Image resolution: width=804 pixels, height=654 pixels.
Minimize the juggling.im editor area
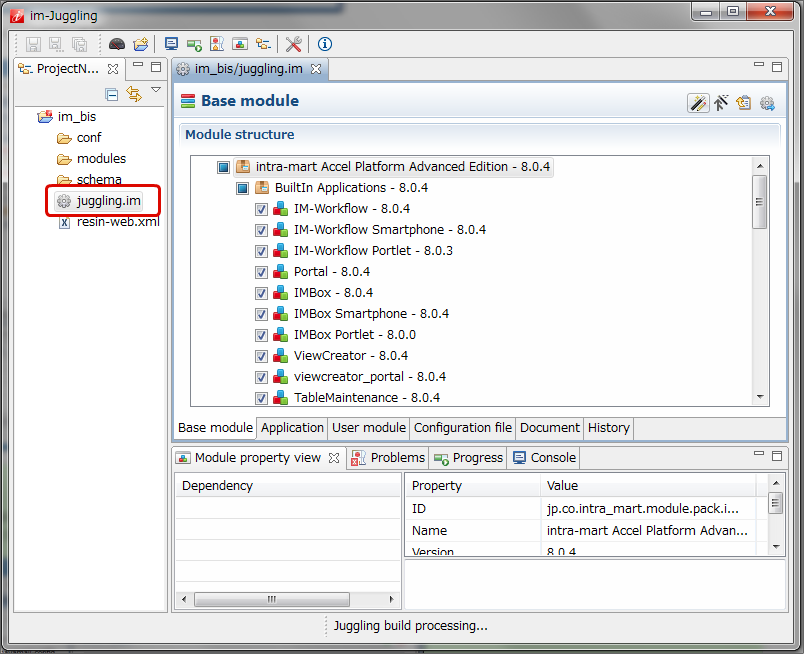[759, 65]
